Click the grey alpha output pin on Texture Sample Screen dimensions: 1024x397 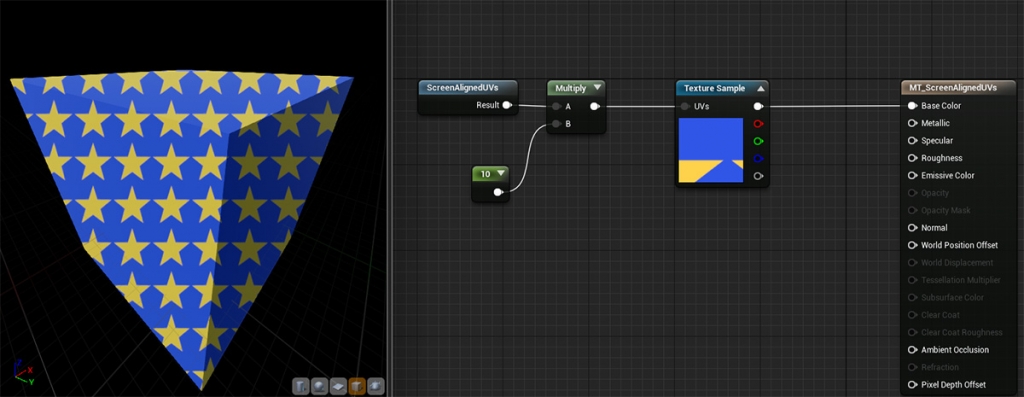758,176
